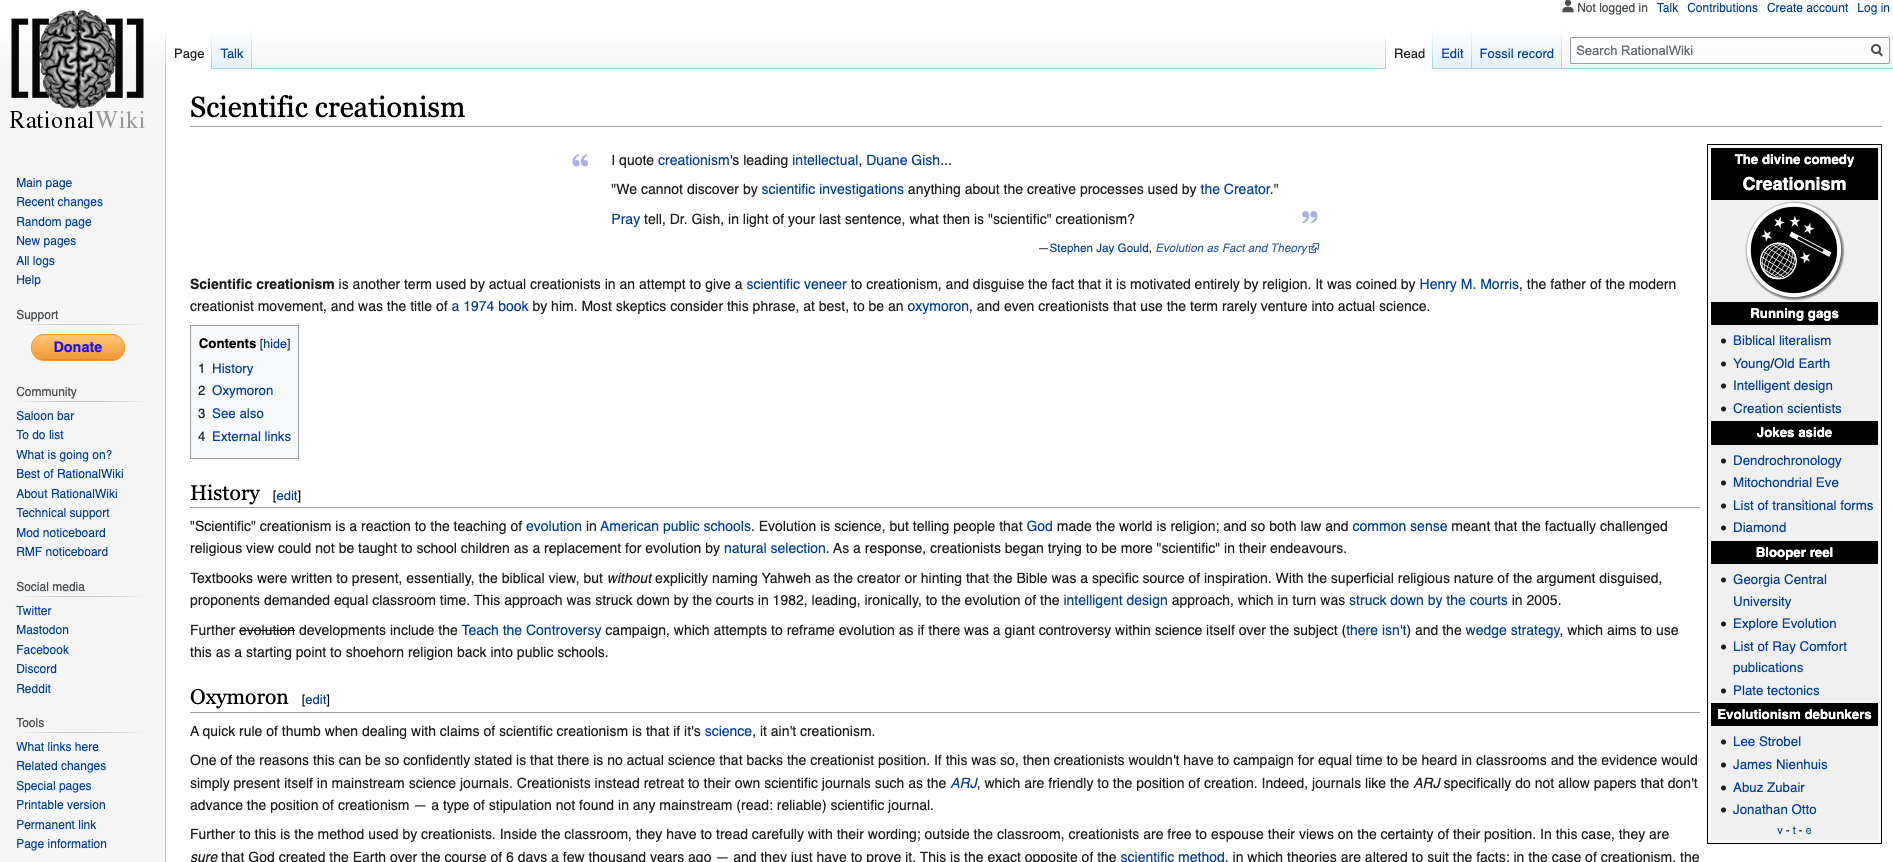Open To do list link

point(40,435)
